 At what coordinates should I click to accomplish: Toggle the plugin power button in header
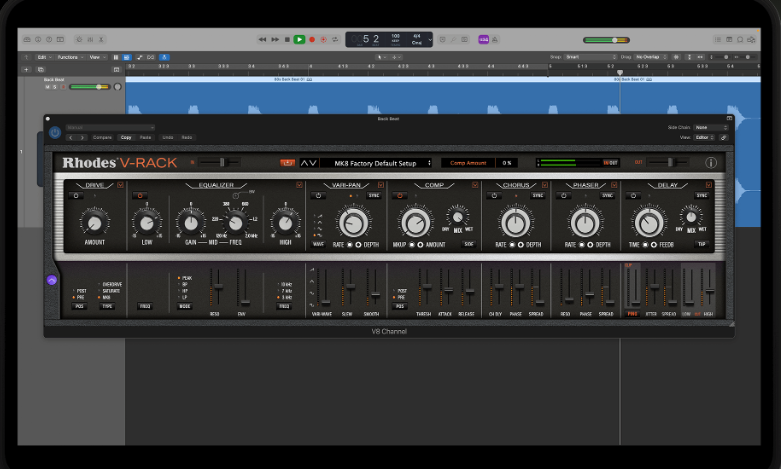coord(55,132)
